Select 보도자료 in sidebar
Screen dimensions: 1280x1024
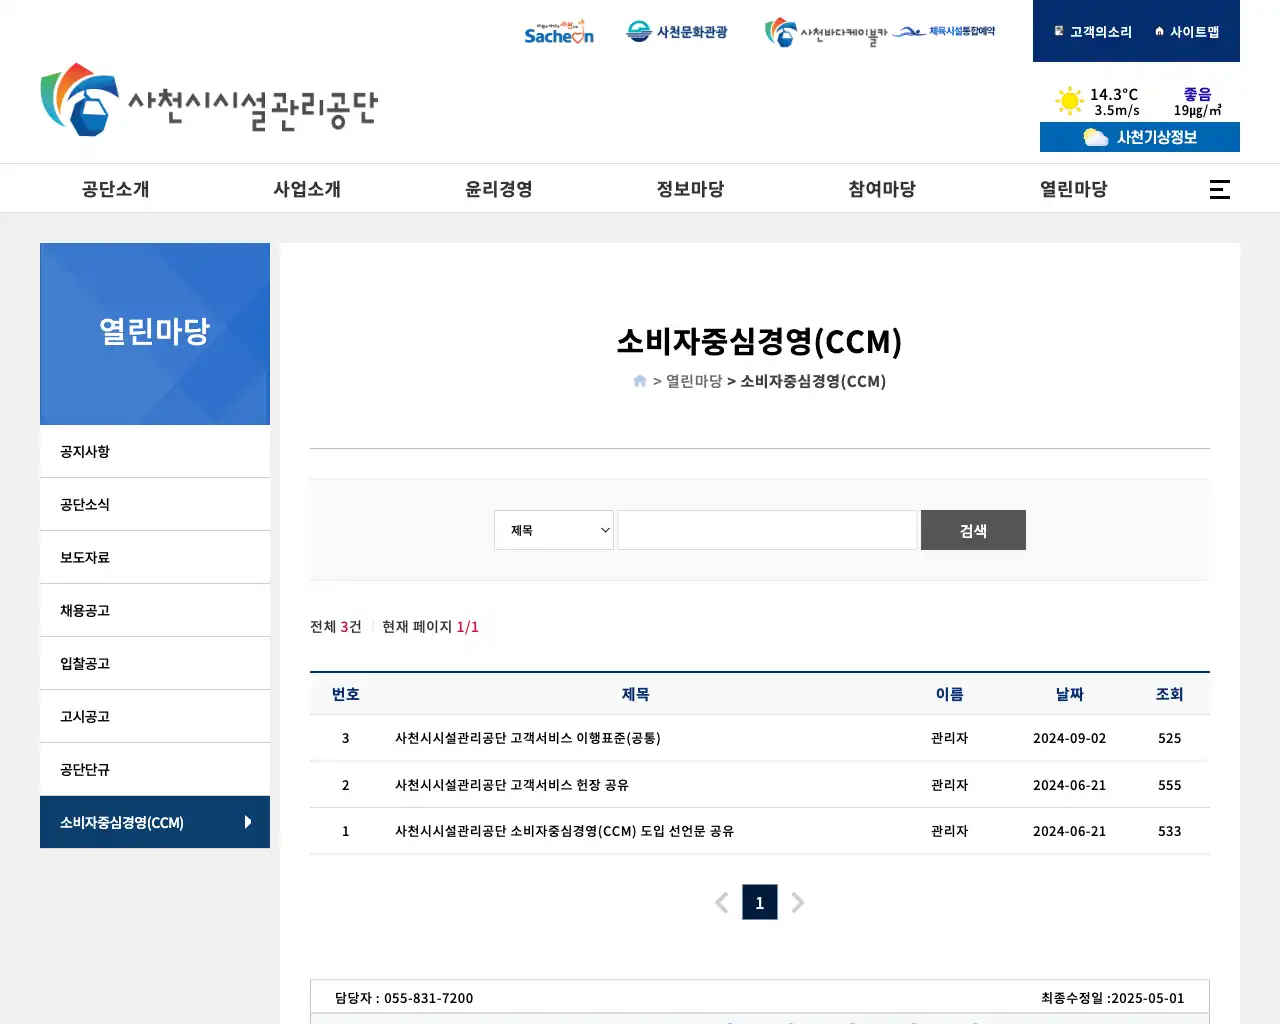(155, 557)
